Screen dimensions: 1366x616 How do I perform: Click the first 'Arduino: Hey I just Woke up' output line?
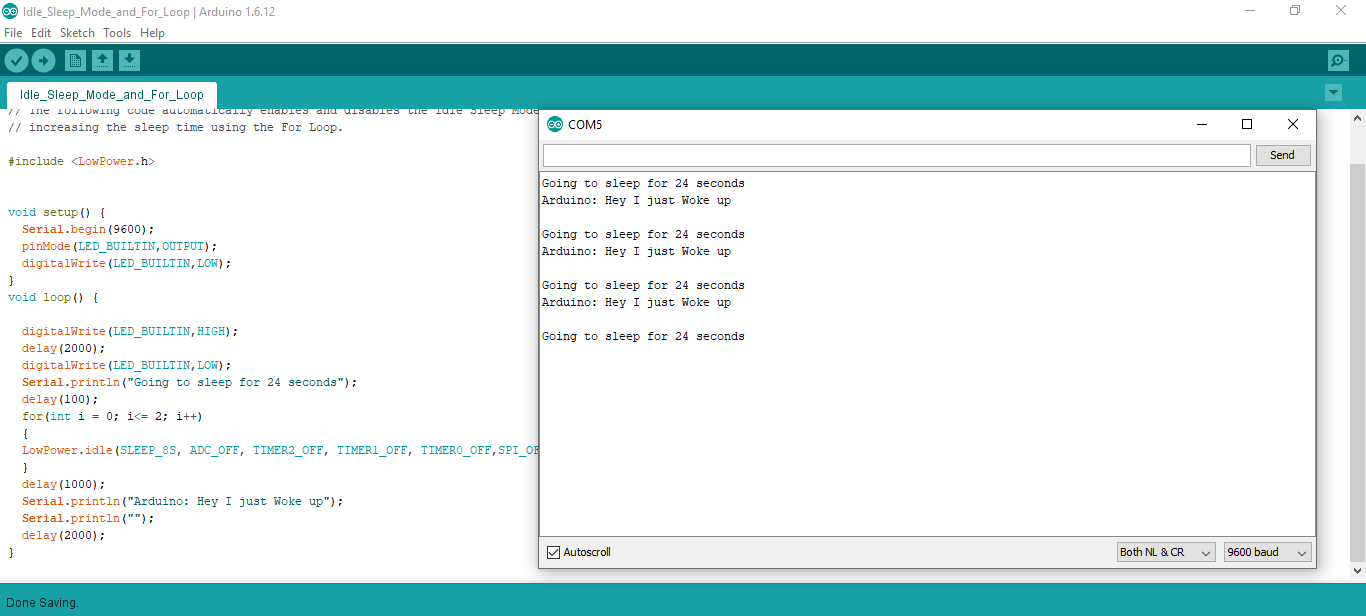coord(636,200)
